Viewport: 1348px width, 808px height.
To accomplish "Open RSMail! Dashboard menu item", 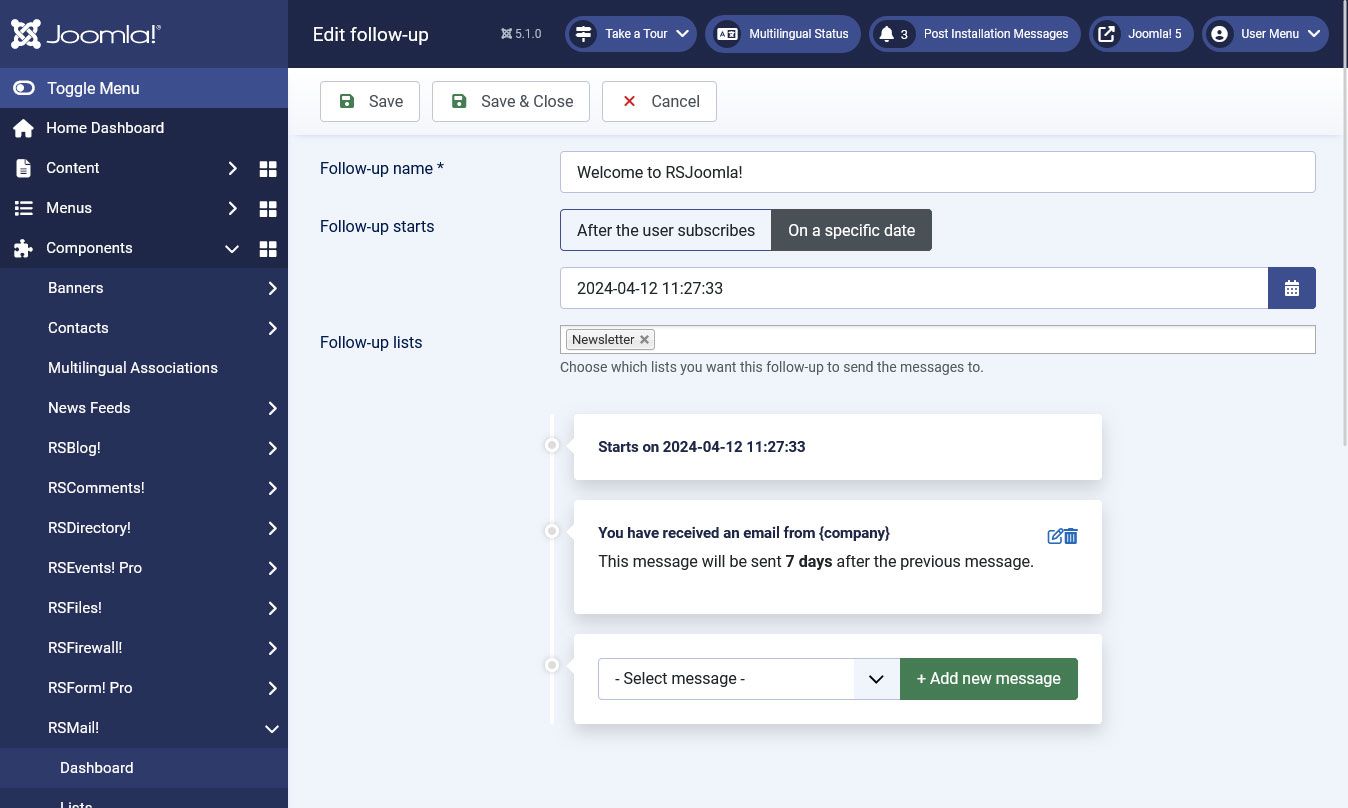I will 144,768.
